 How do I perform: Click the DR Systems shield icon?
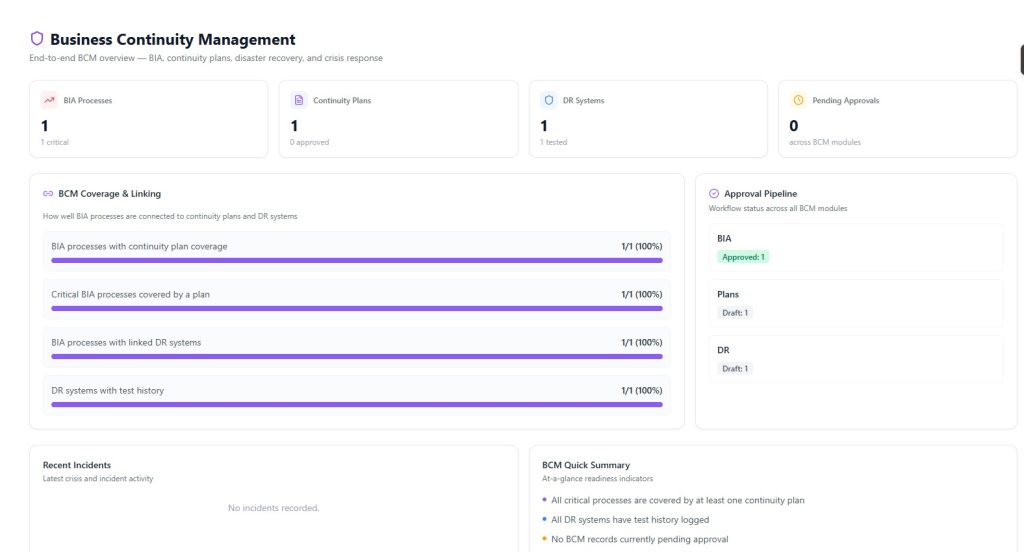[x=549, y=100]
